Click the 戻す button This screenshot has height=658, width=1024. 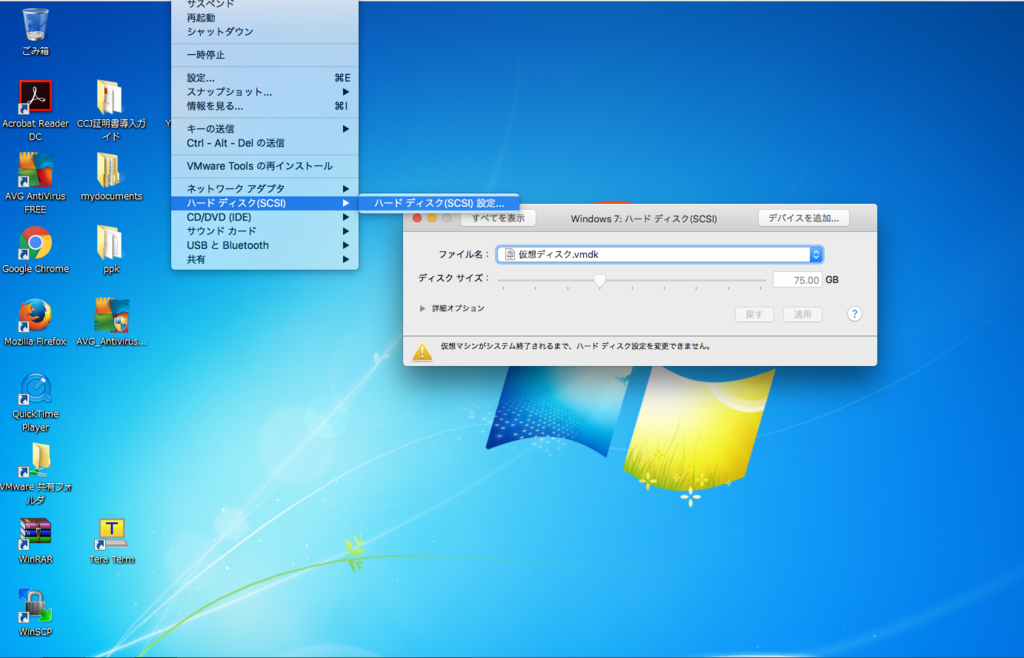(754, 314)
